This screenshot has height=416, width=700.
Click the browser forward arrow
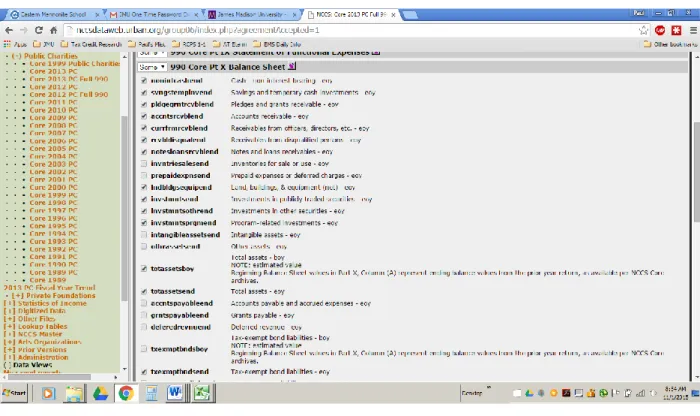[x=24, y=30]
